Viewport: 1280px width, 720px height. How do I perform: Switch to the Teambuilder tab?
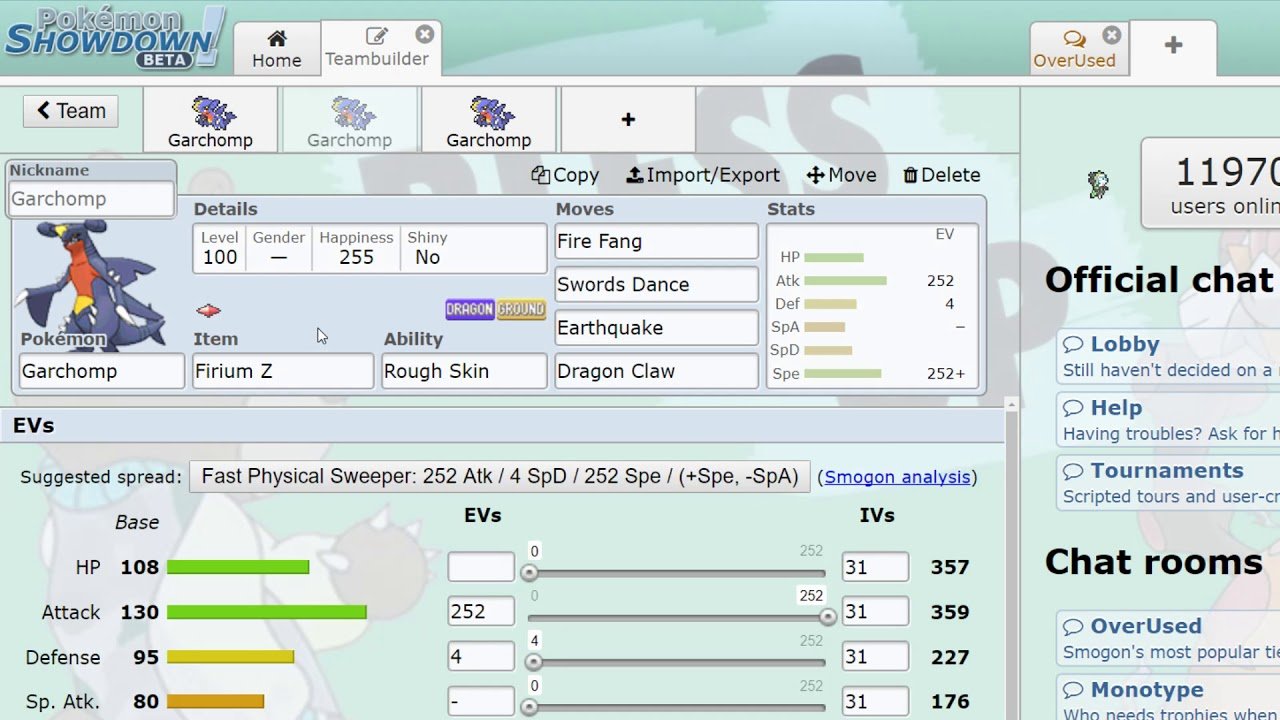pos(377,48)
